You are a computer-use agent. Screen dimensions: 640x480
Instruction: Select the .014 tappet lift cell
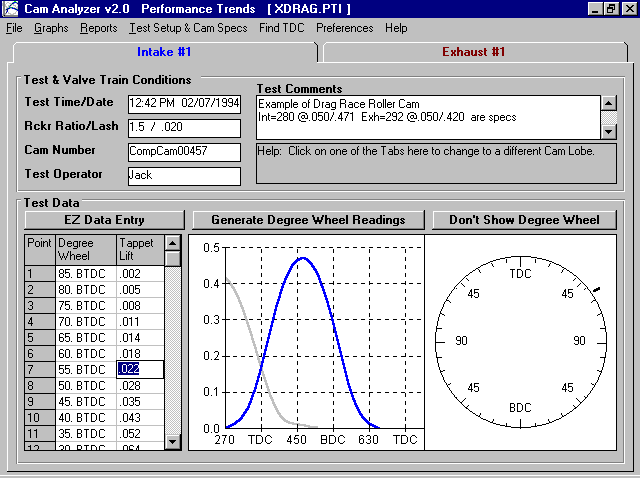pyautogui.click(x=140, y=338)
